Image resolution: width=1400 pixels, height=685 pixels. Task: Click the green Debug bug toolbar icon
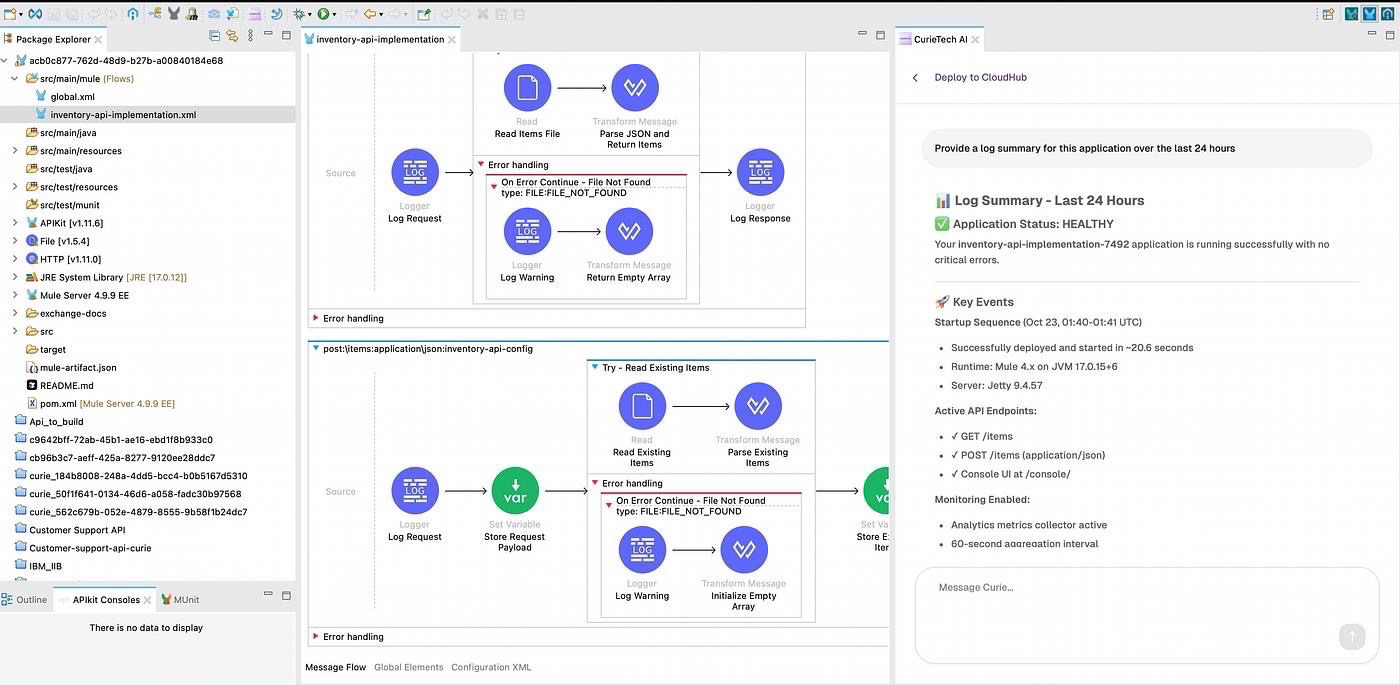click(299, 14)
